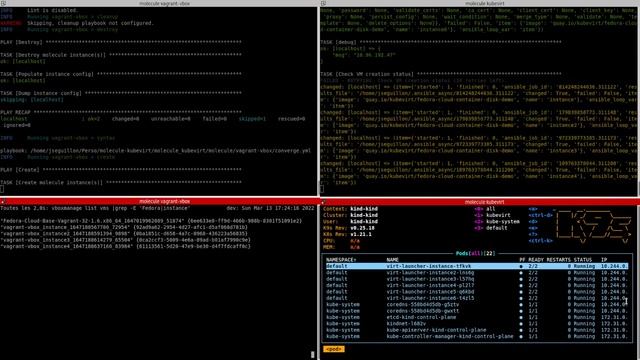Screen dimensions: 640x360
Task: Click the vagrant-vbox_instance3 VM line
Action: [126, 240]
